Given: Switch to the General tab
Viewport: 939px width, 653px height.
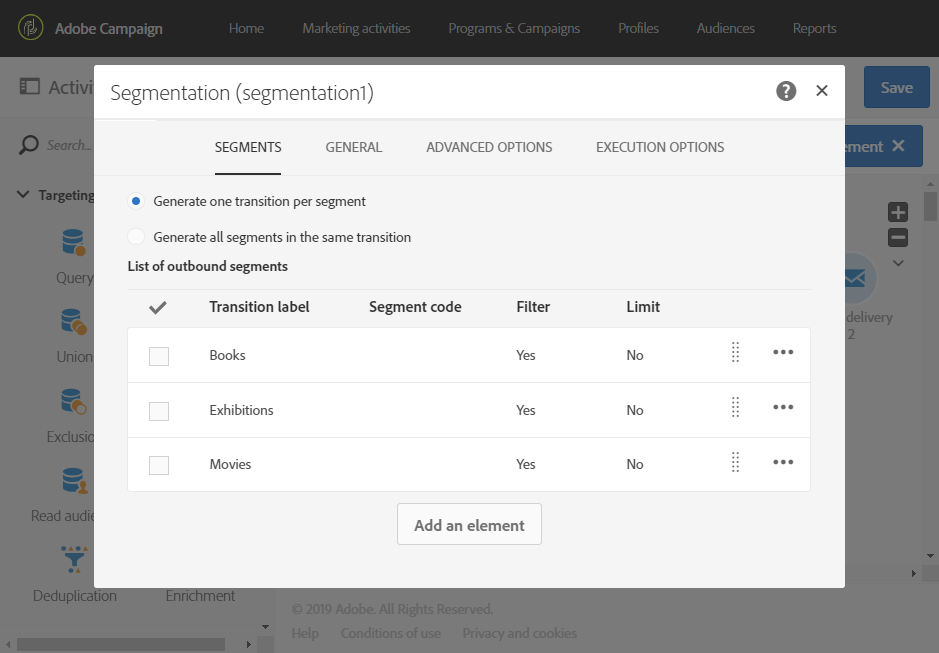Looking at the screenshot, I should (354, 147).
